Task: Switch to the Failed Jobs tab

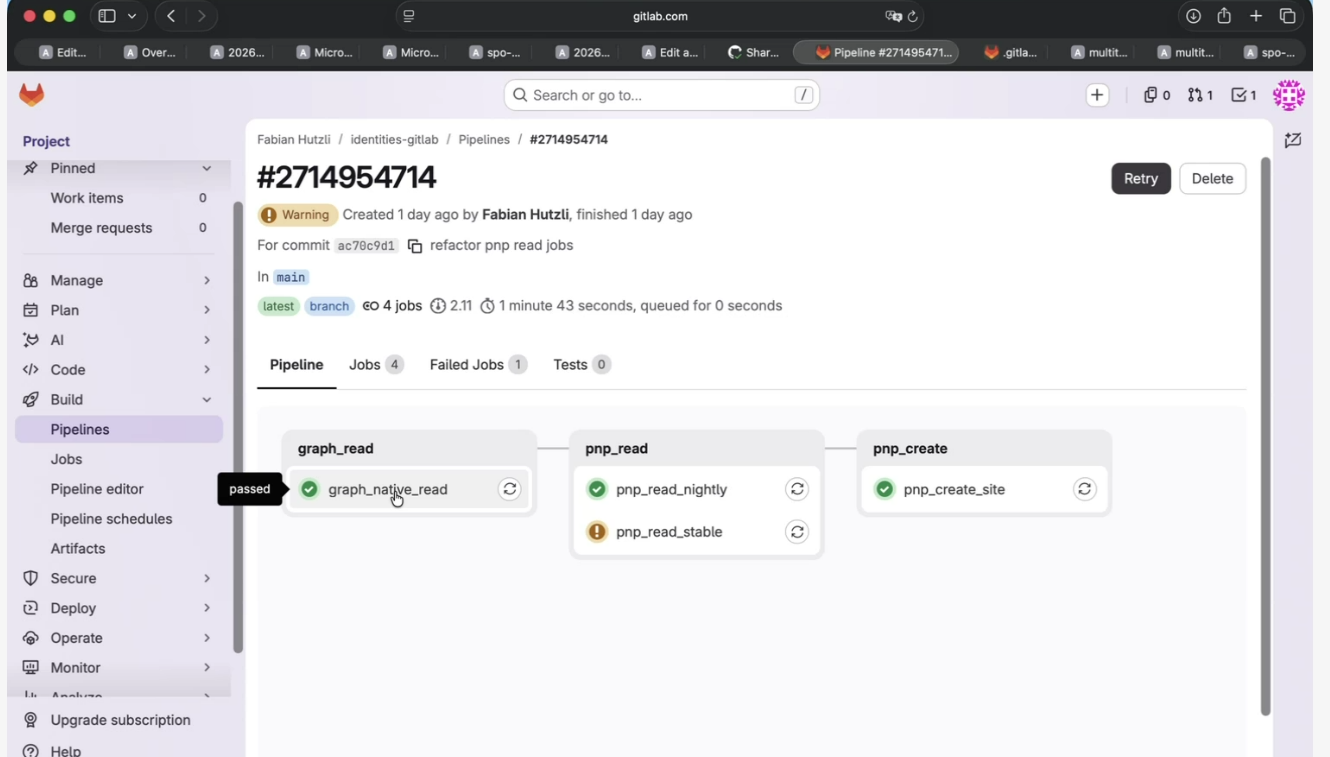Action: (x=478, y=365)
